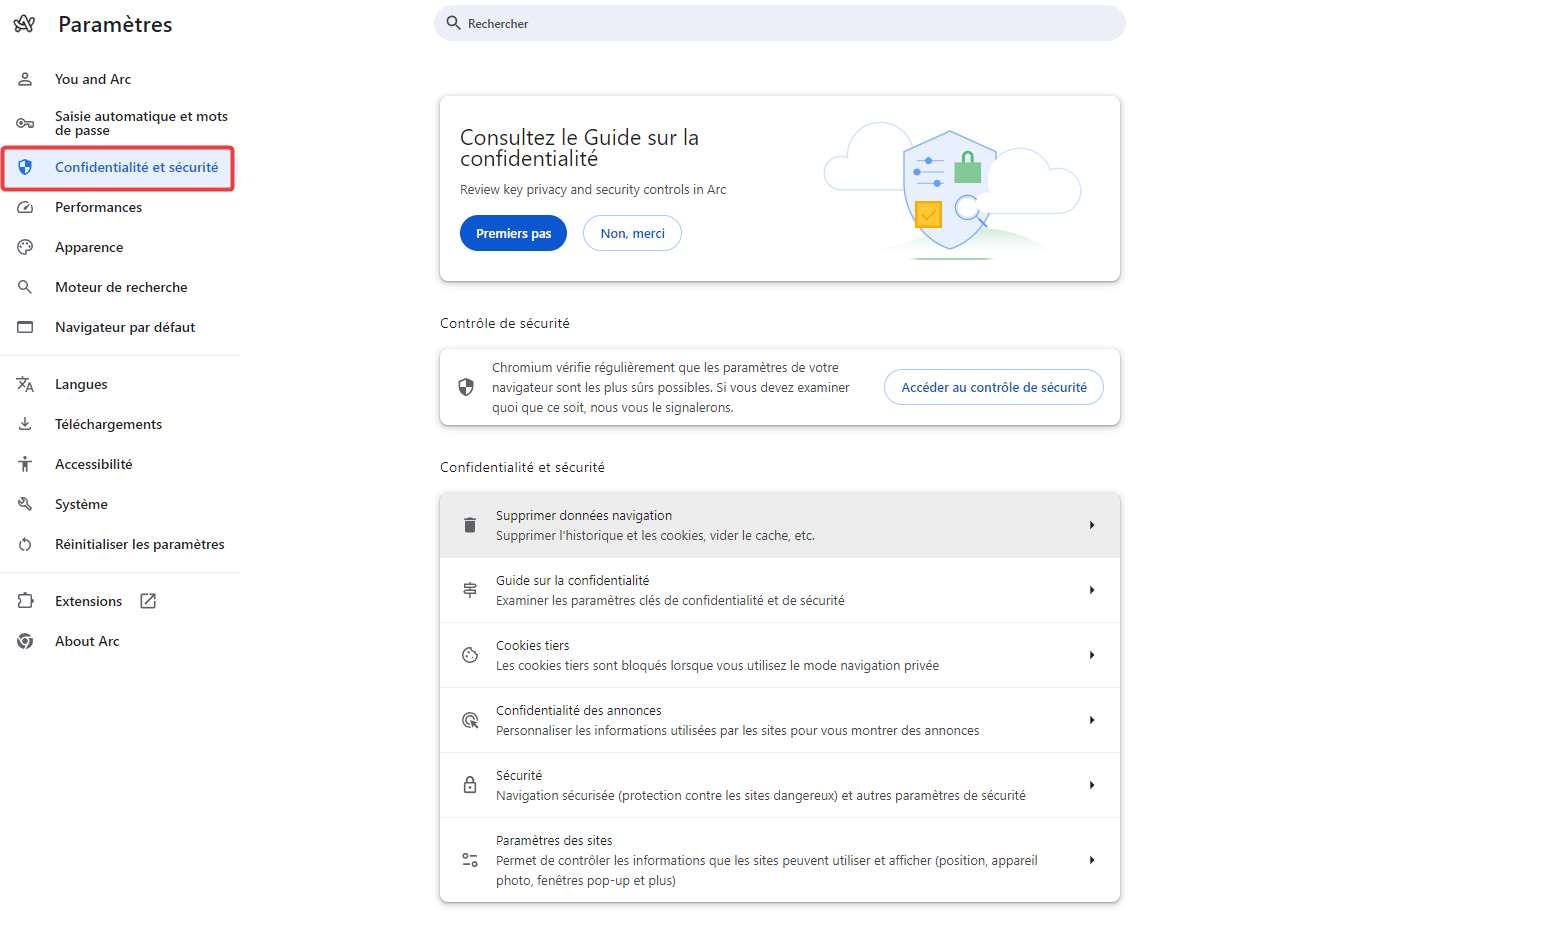Click the trash icon for Supprimer données navigation
Viewport: 1565px width, 929px height.
470,525
